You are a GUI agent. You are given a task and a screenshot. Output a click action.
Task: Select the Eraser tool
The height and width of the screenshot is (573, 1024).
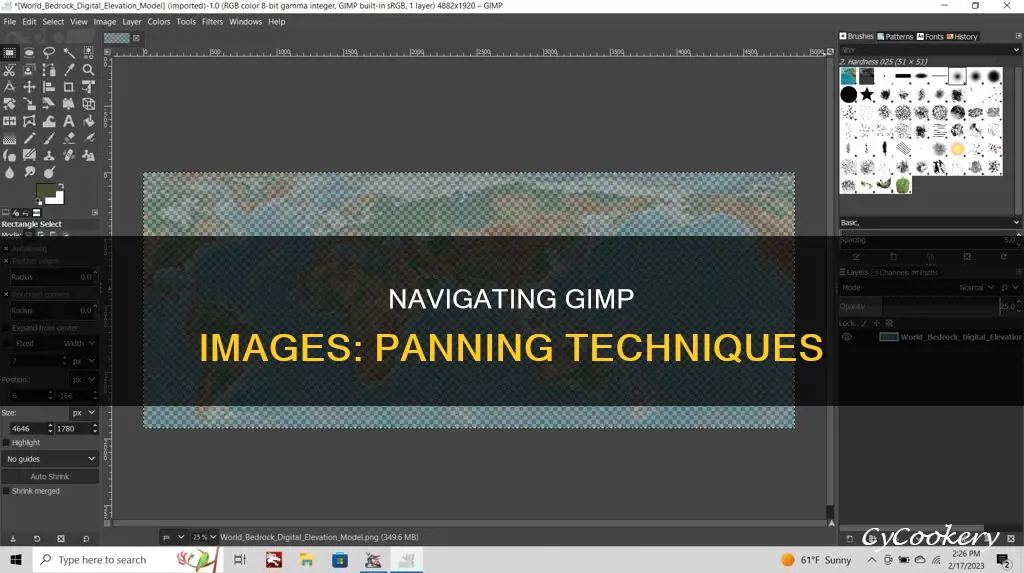point(69,138)
